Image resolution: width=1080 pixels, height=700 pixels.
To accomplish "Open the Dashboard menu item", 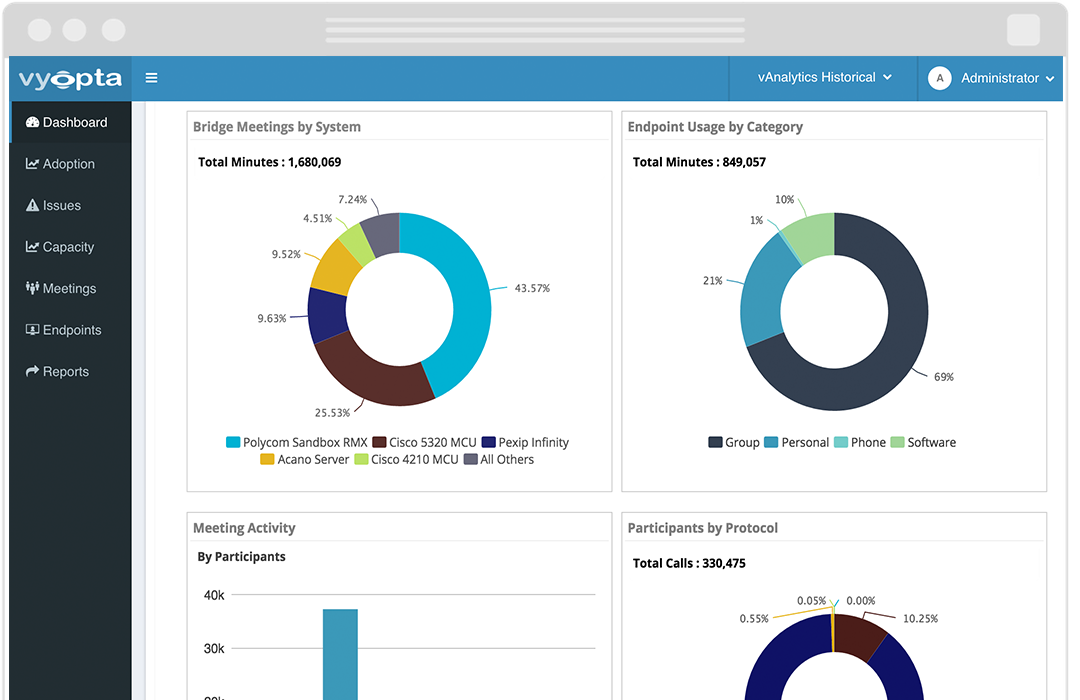I will [x=70, y=122].
